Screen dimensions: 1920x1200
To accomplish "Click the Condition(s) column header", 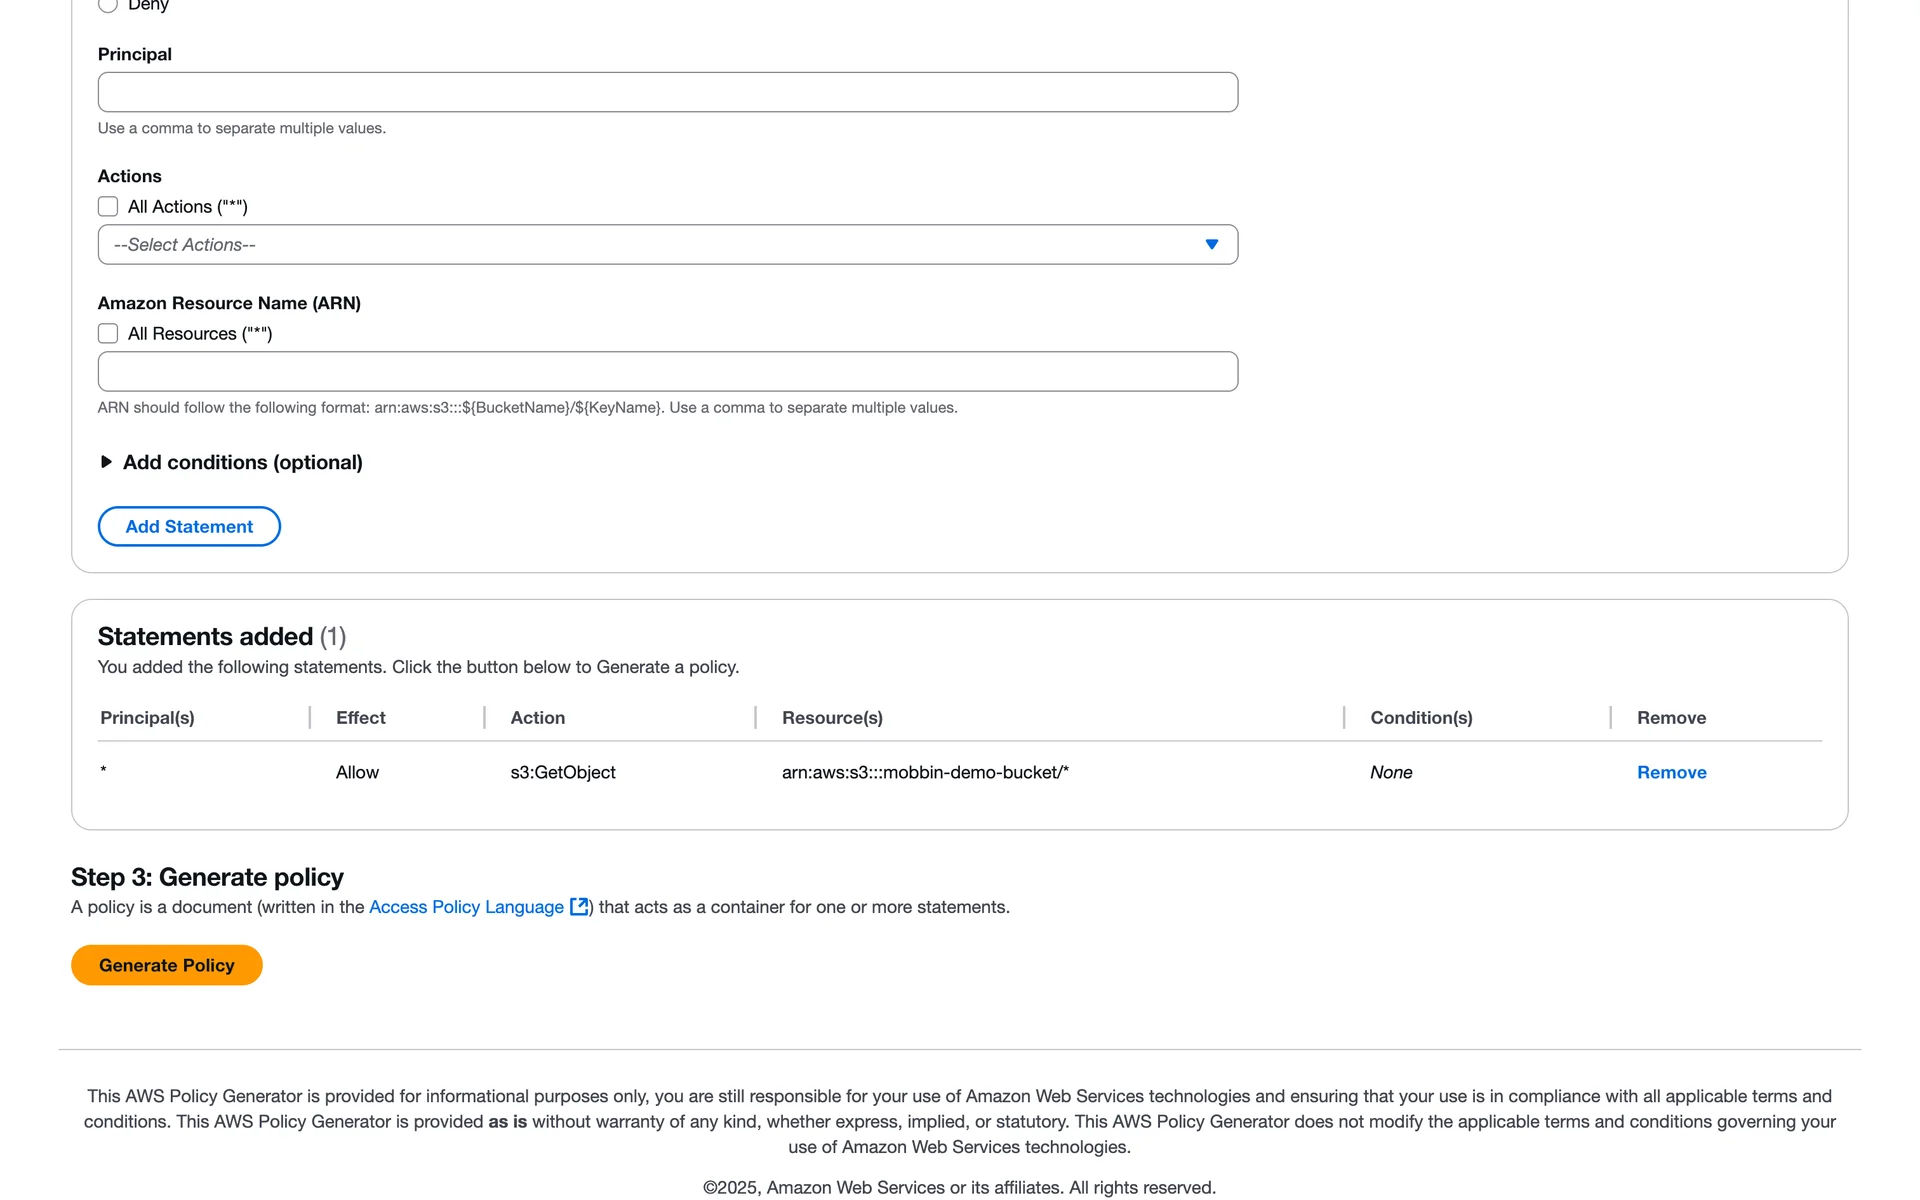I will click(1421, 718).
